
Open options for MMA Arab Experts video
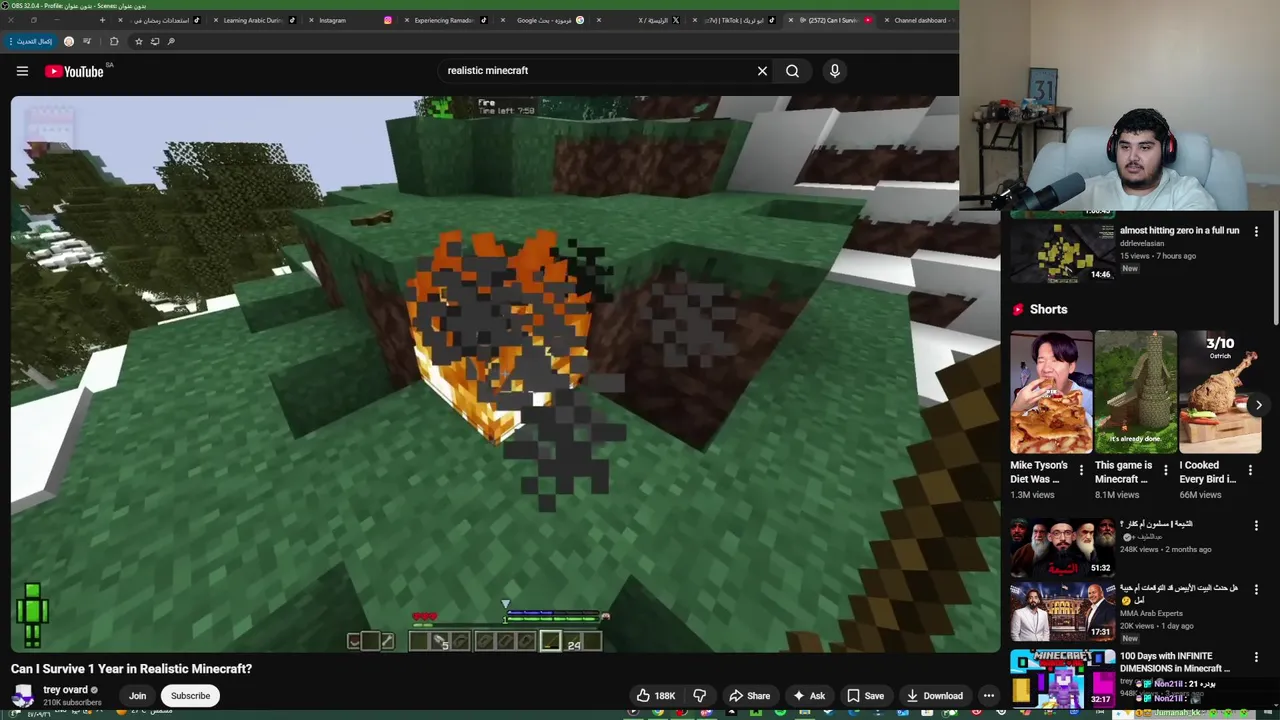click(x=1256, y=590)
